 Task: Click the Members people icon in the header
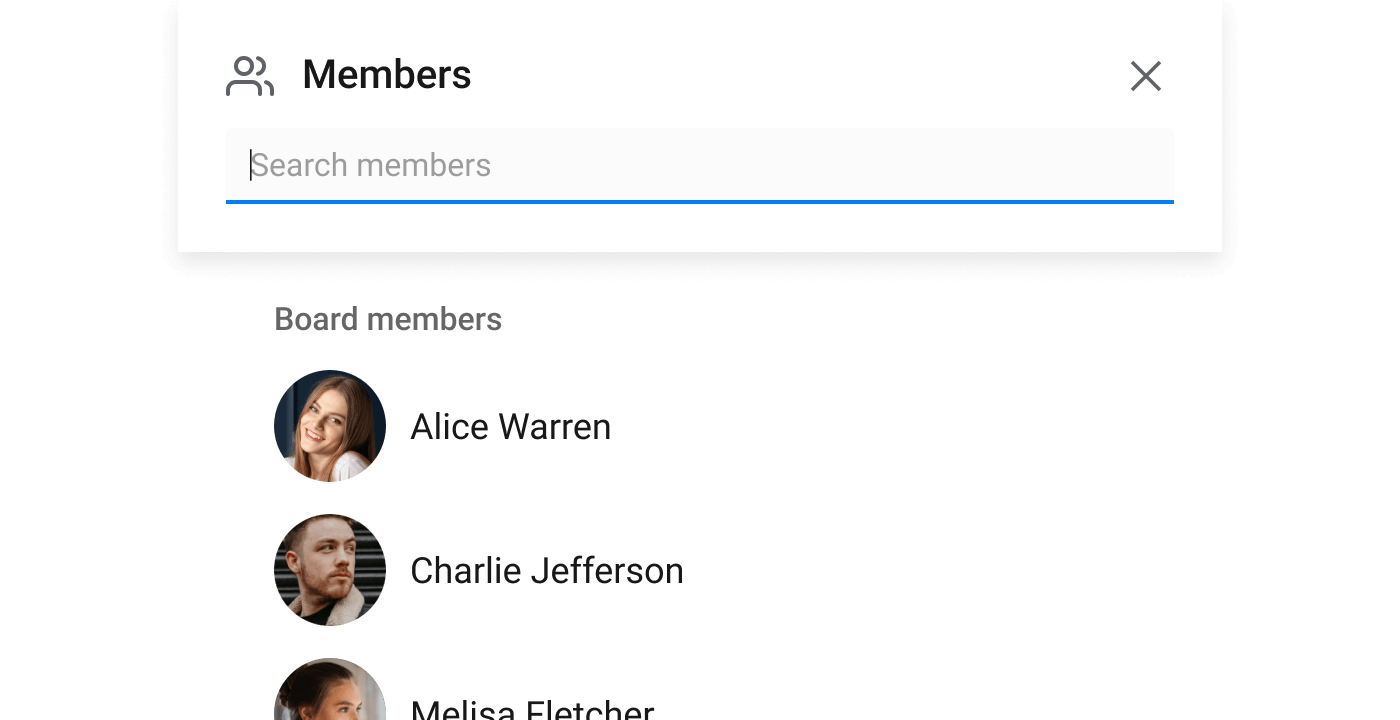249,75
